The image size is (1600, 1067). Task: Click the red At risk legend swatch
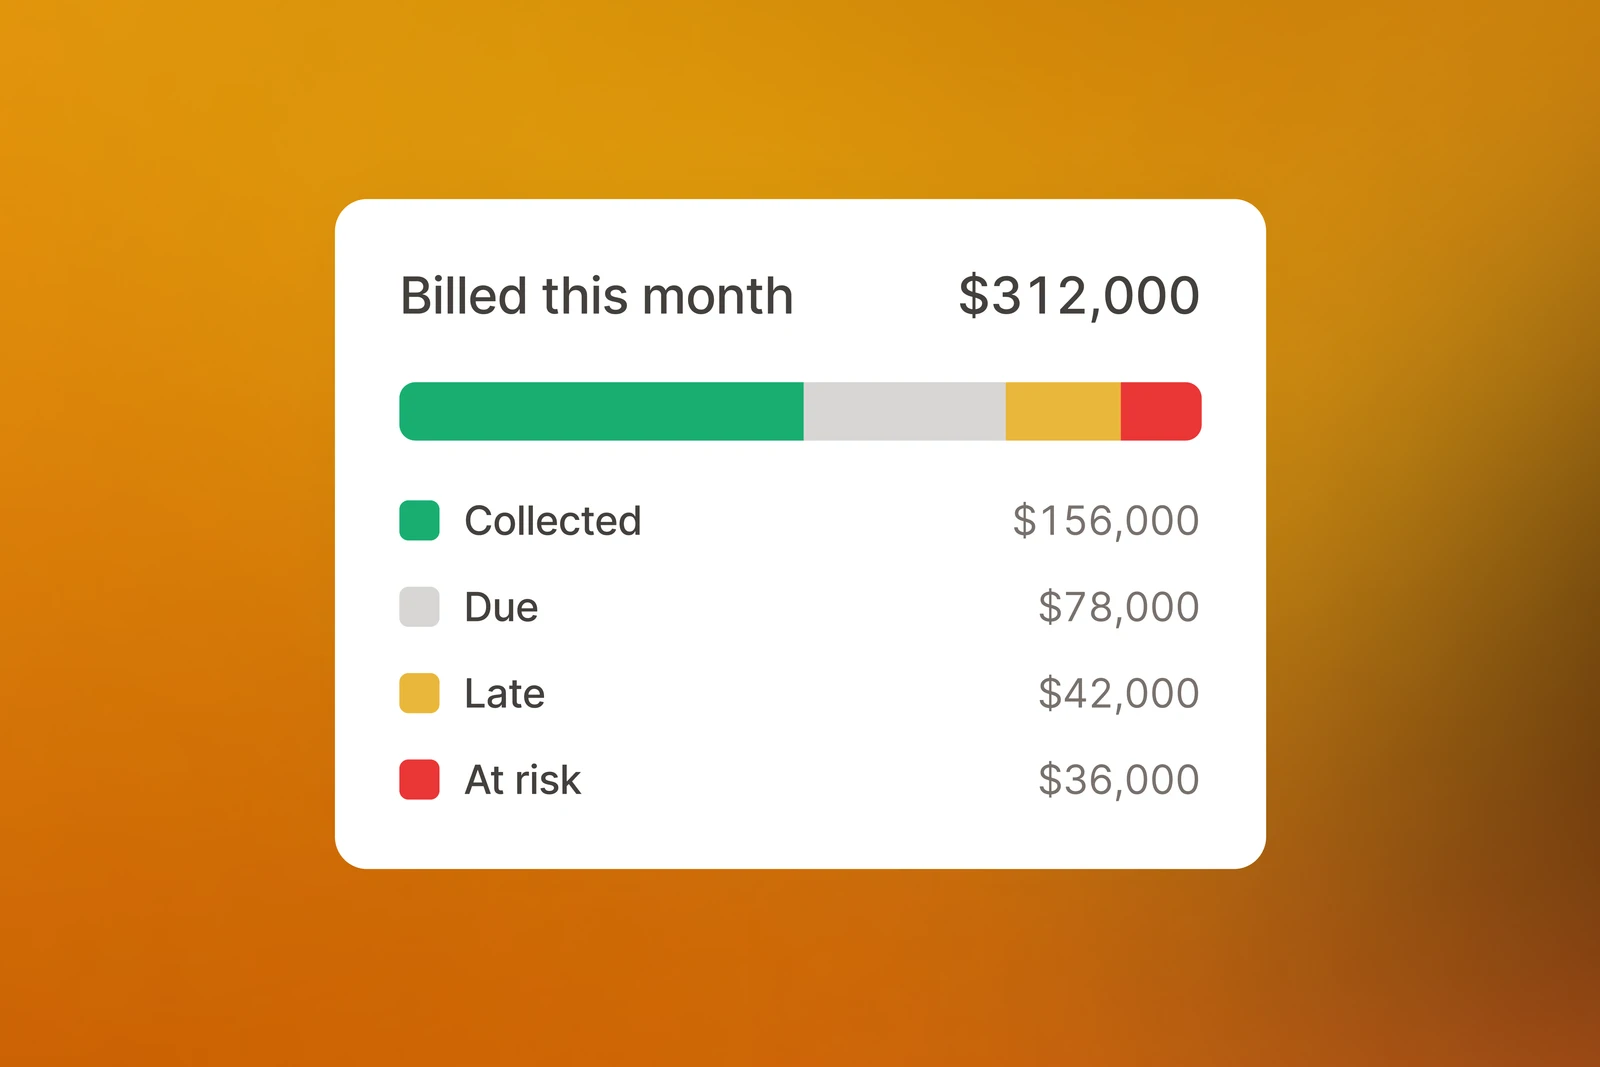[419, 779]
